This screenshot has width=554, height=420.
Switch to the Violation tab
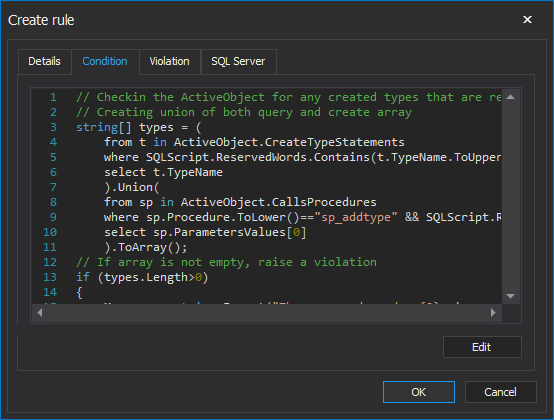coord(170,61)
